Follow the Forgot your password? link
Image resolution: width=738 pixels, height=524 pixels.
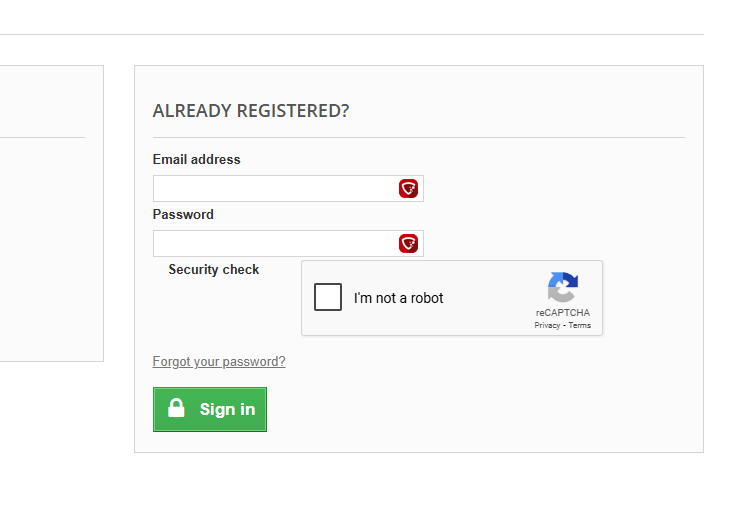click(x=219, y=362)
